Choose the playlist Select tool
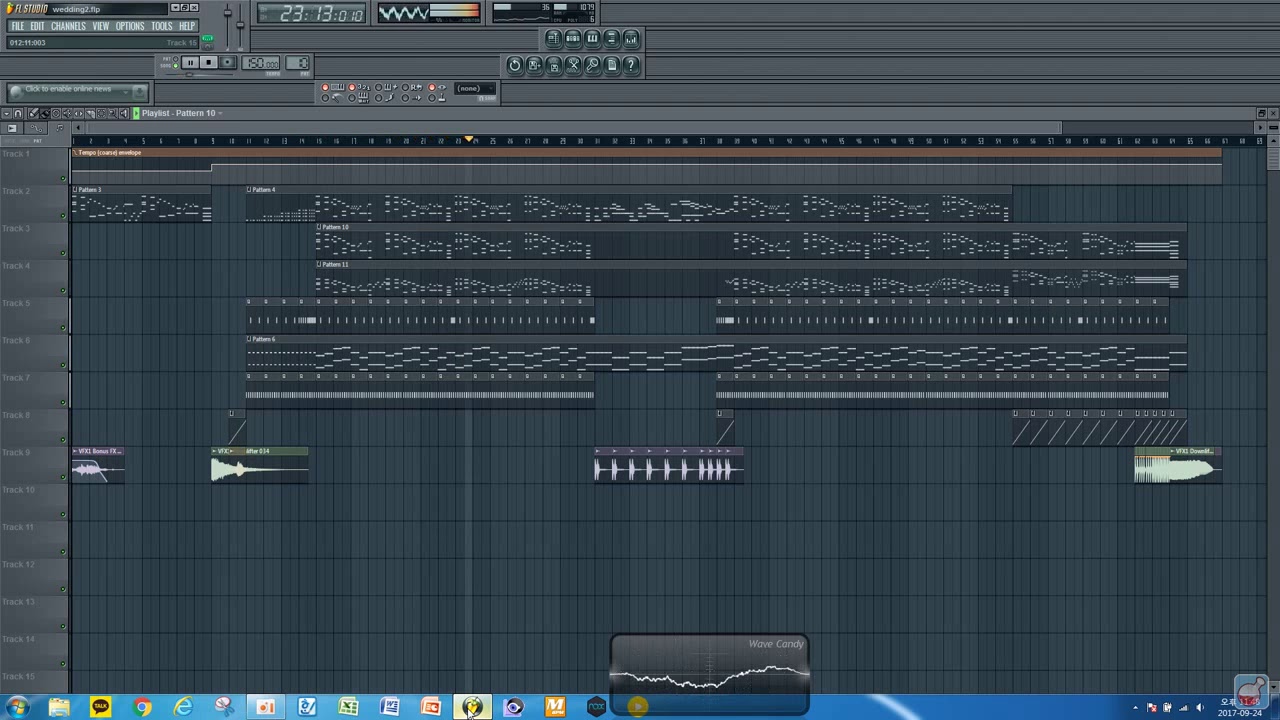The height and width of the screenshot is (720, 1280). pyautogui.click(x=101, y=113)
